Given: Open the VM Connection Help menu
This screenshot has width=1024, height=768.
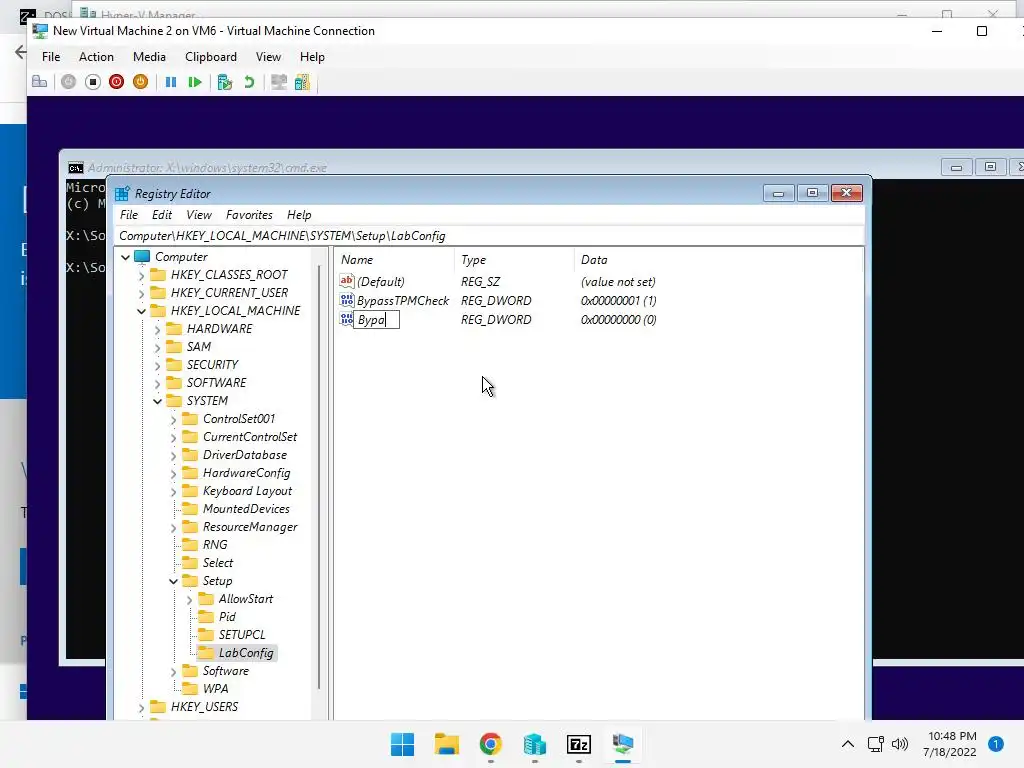Looking at the screenshot, I should (x=312, y=57).
